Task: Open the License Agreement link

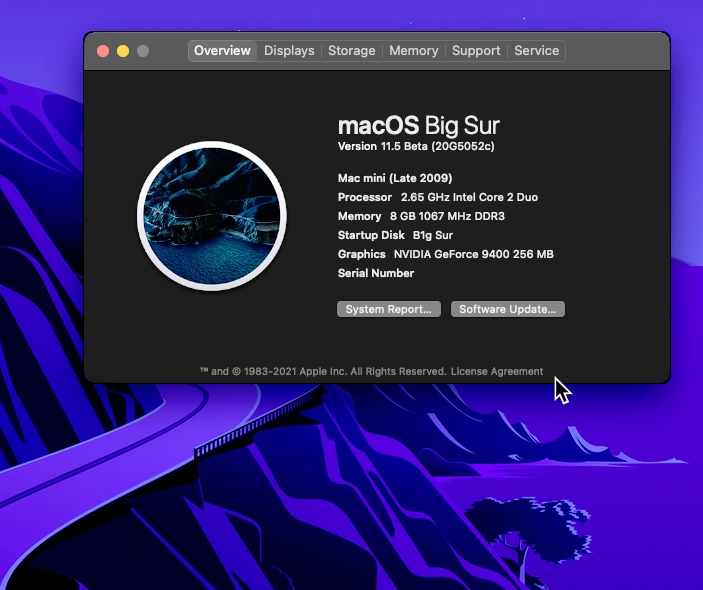Action: [497, 371]
